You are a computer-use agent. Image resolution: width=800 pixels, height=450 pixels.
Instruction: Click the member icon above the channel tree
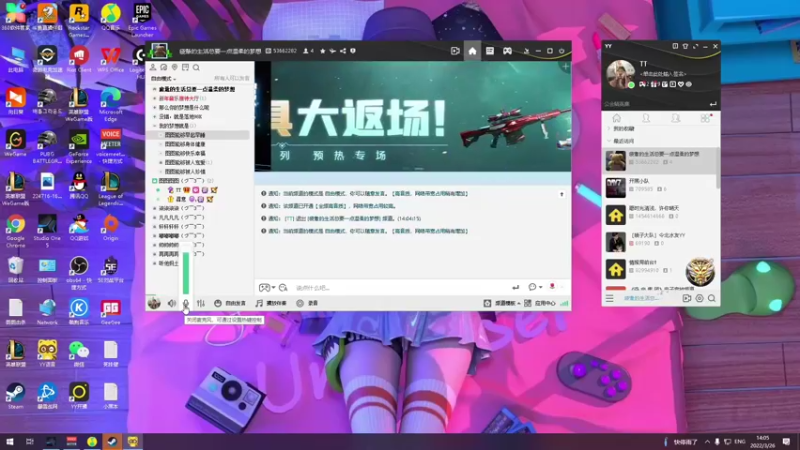[153, 67]
